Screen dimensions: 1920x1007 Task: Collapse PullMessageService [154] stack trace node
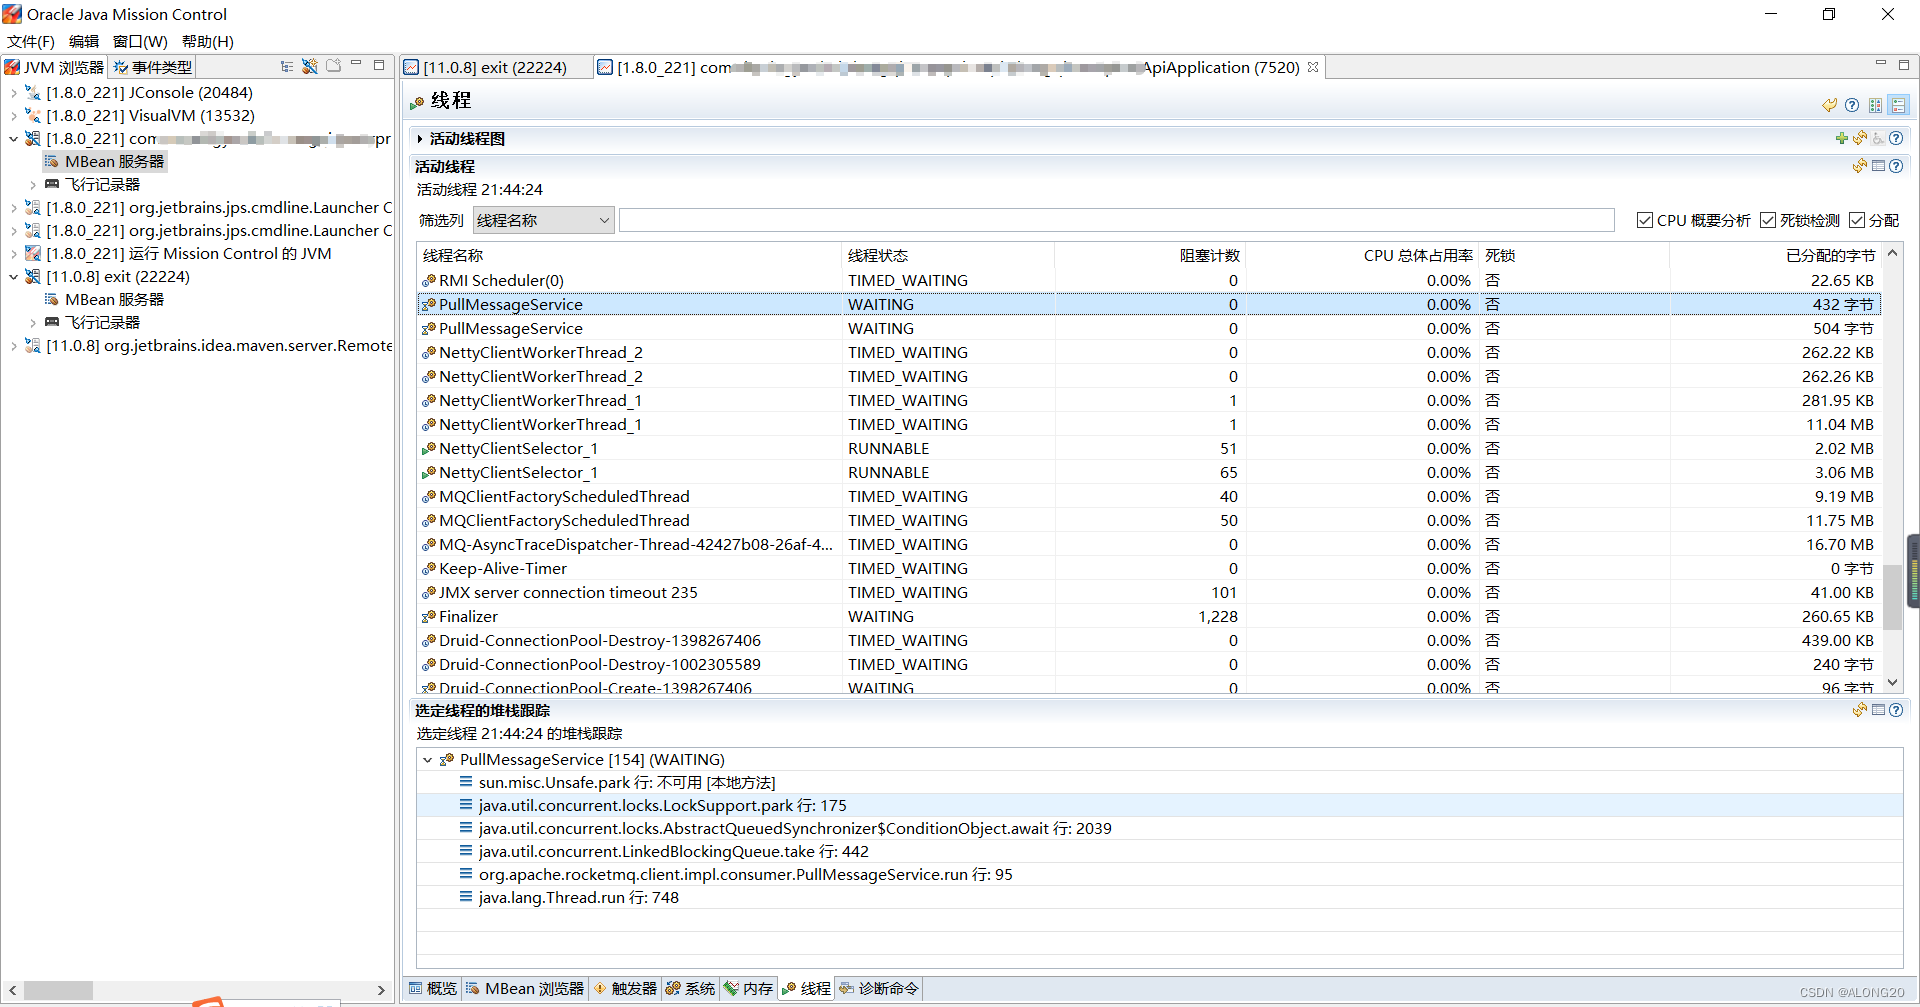[x=428, y=760]
